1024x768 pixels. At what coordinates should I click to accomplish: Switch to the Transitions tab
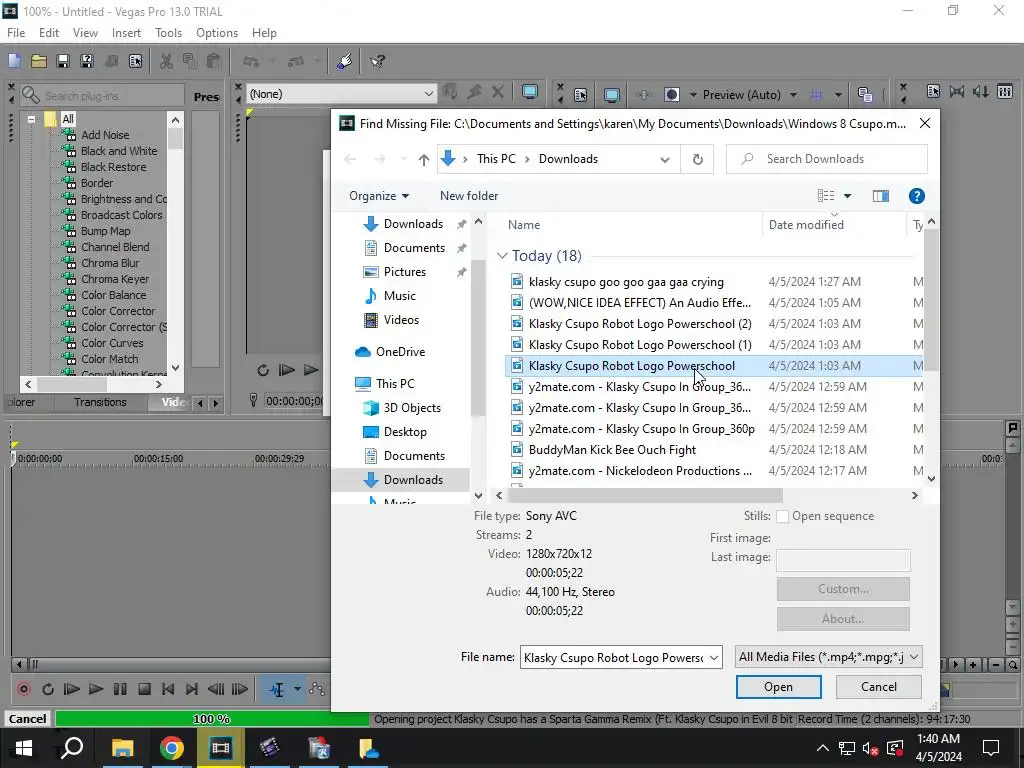pos(100,402)
